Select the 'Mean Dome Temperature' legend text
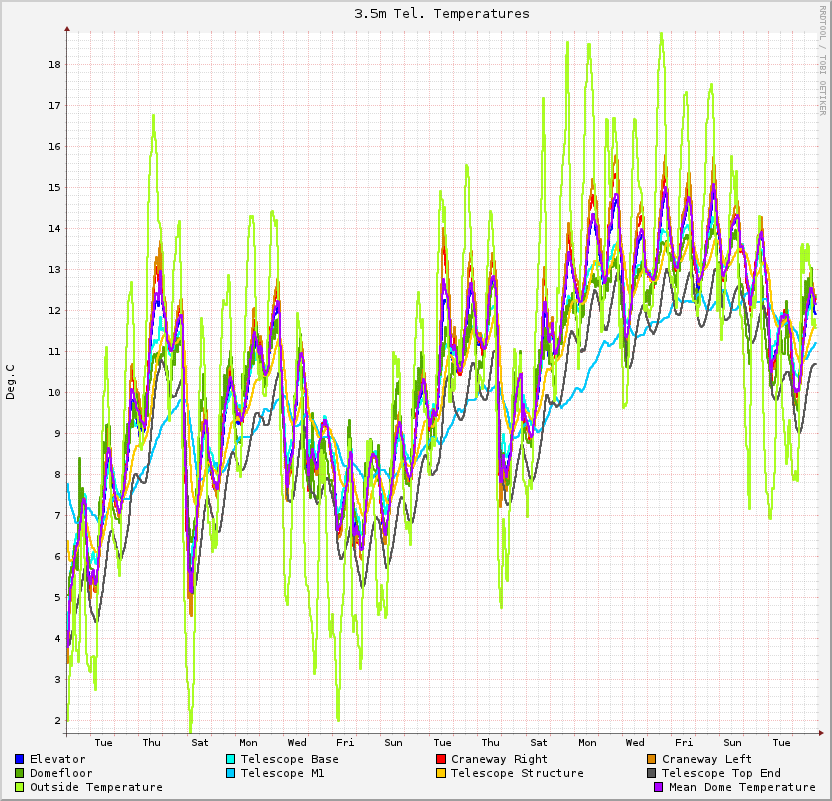Screen dimensions: 832x801 (742, 787)
